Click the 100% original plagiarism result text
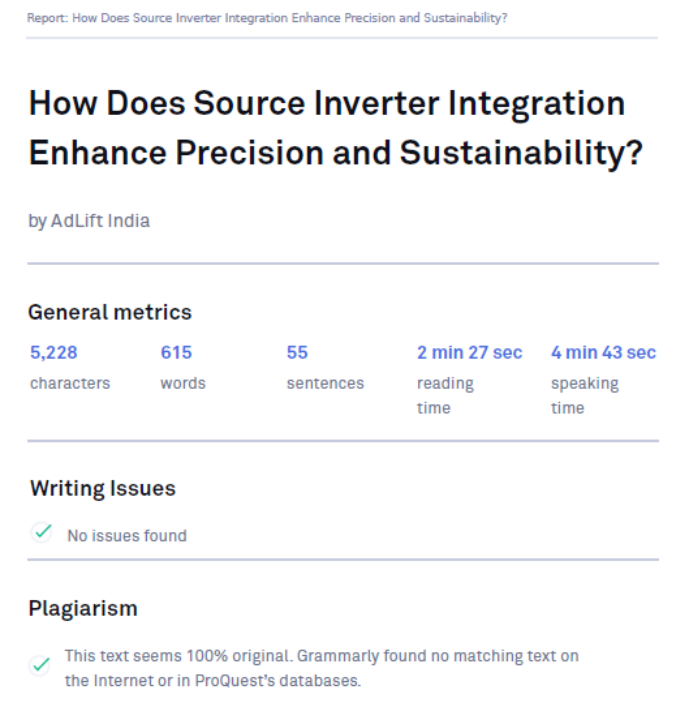This screenshot has width=690, height=724. point(321,668)
